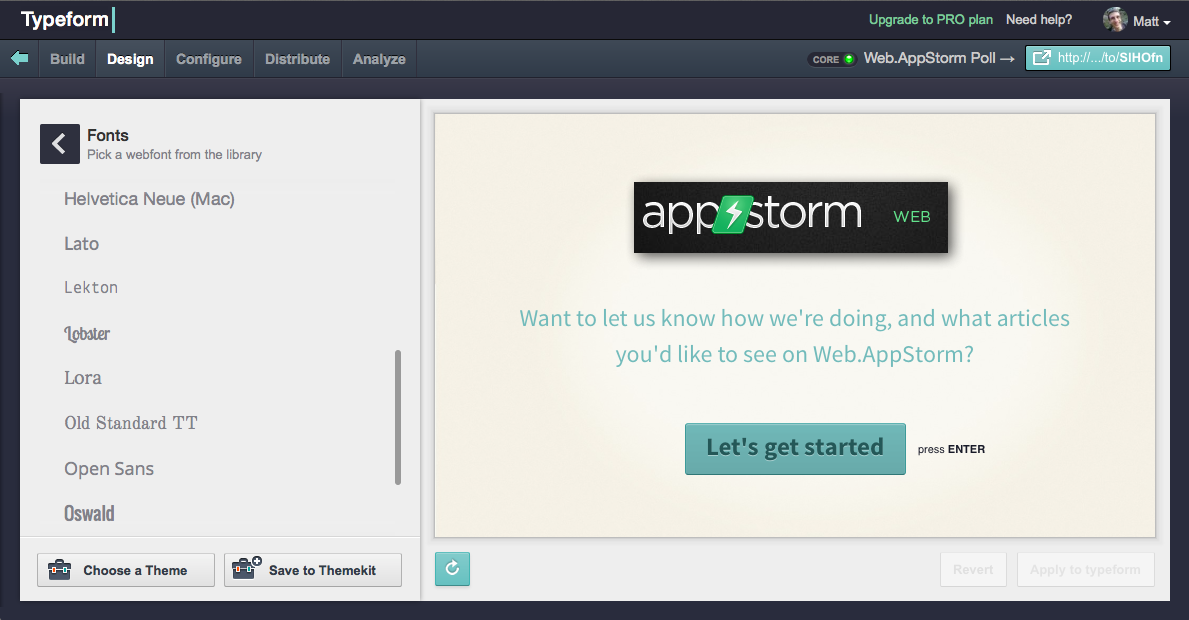Select the Lora font
This screenshot has width=1189, height=620.
click(x=83, y=377)
